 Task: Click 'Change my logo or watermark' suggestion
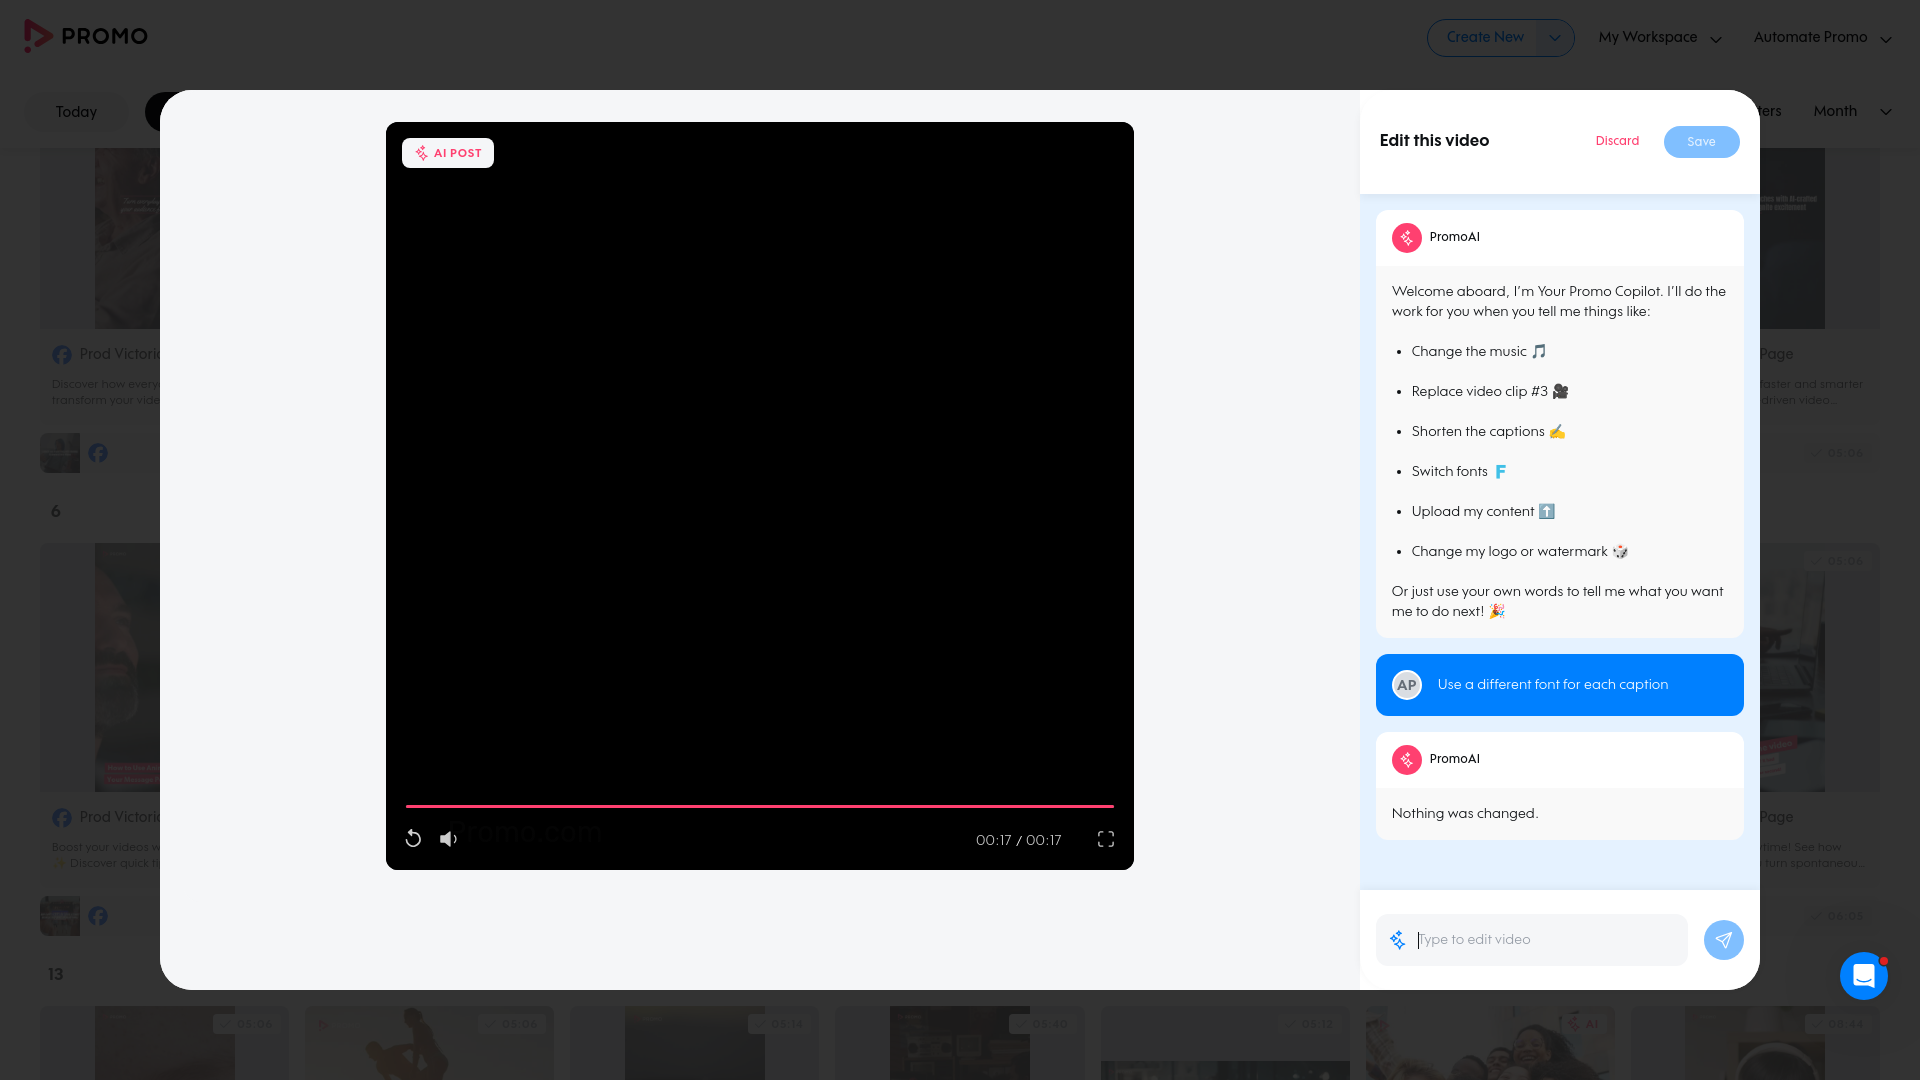(1520, 552)
